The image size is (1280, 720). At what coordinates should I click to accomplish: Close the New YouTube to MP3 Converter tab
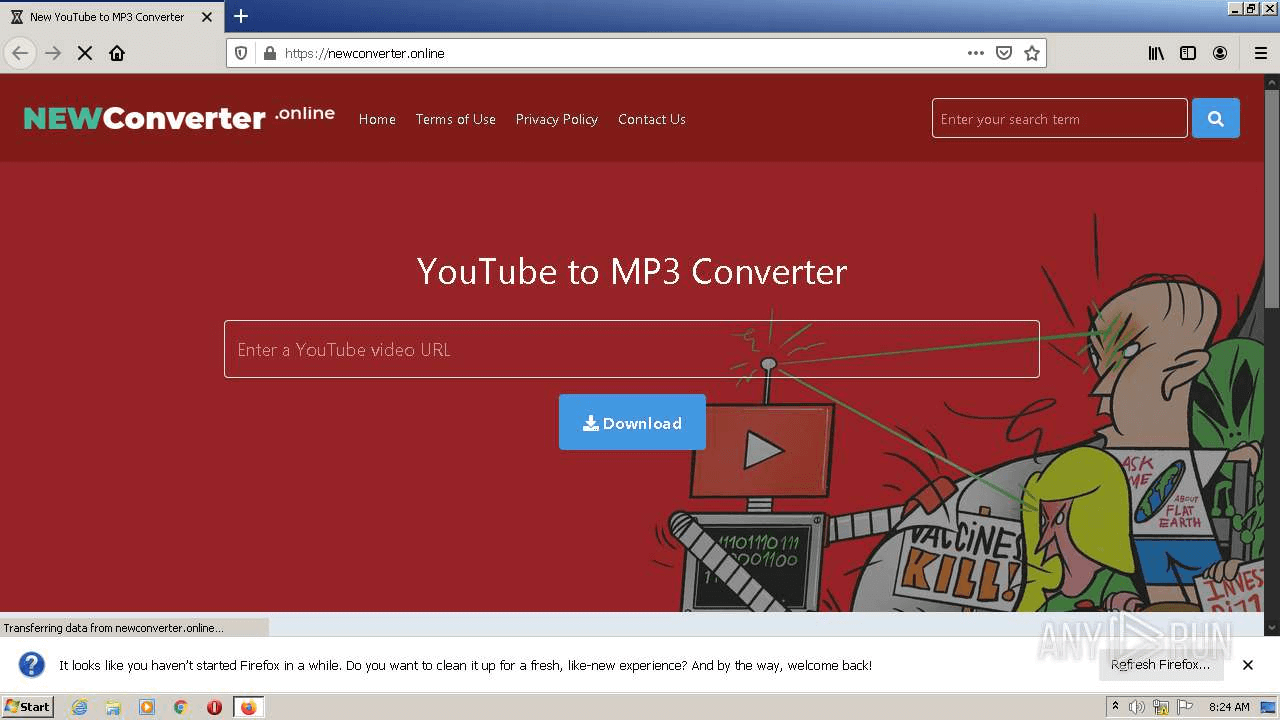click(207, 17)
